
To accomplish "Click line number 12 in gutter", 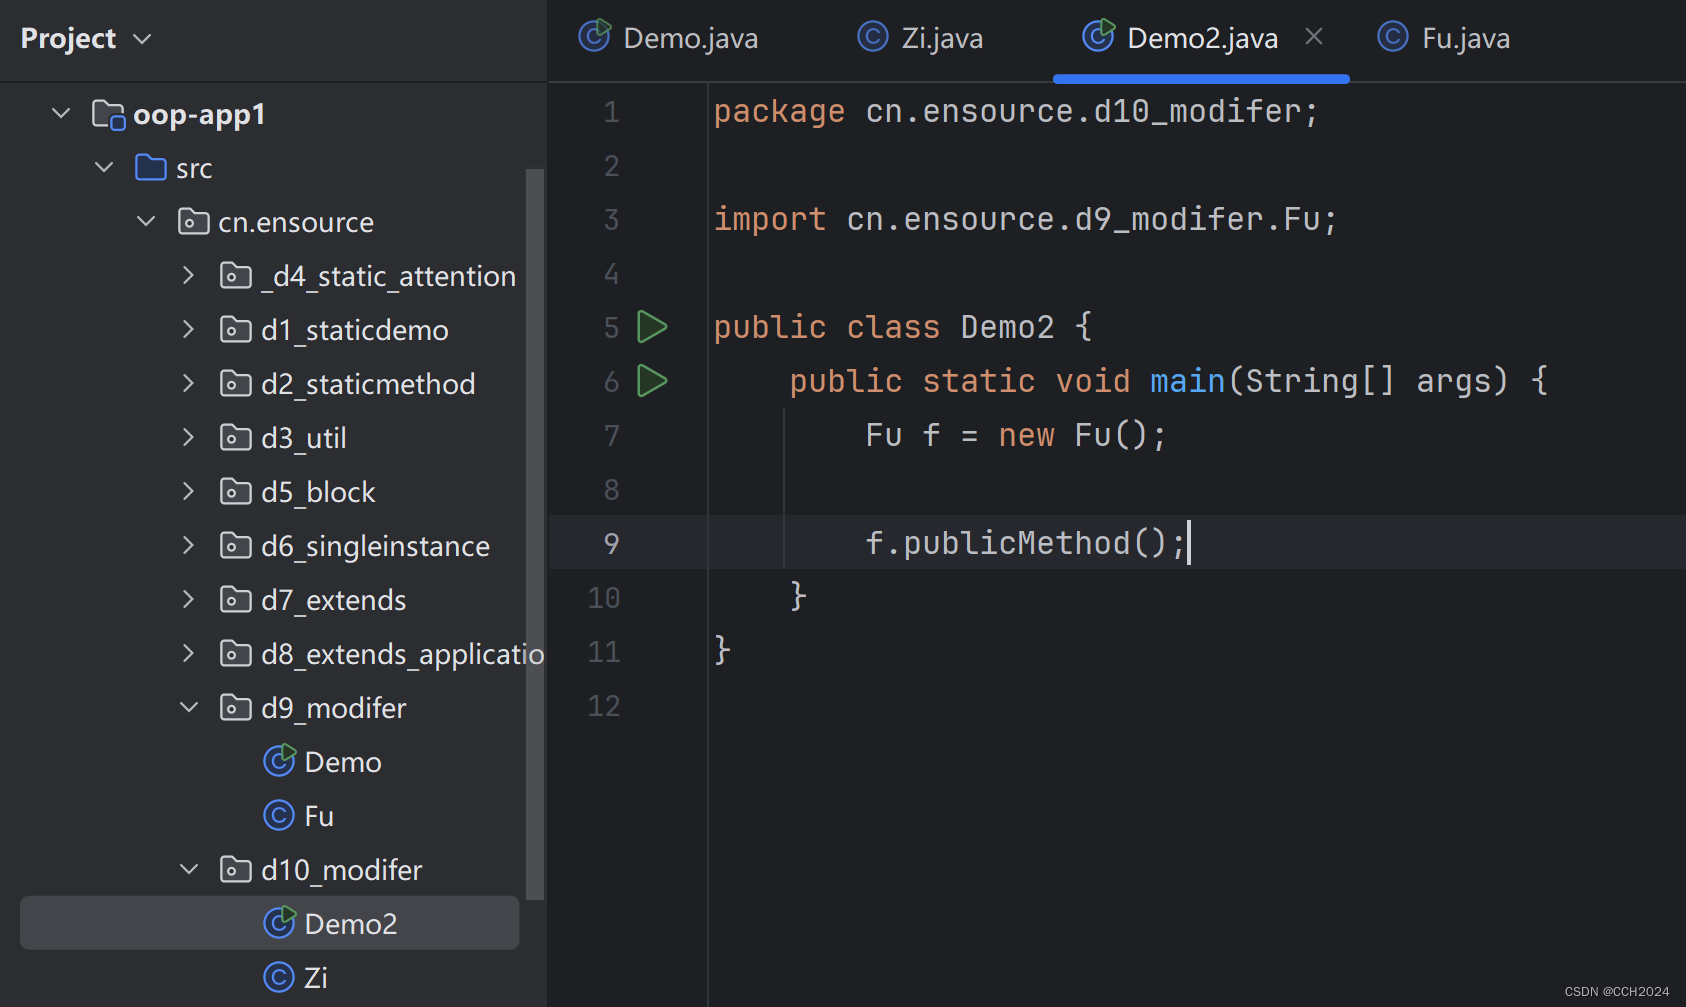I will coord(604,706).
